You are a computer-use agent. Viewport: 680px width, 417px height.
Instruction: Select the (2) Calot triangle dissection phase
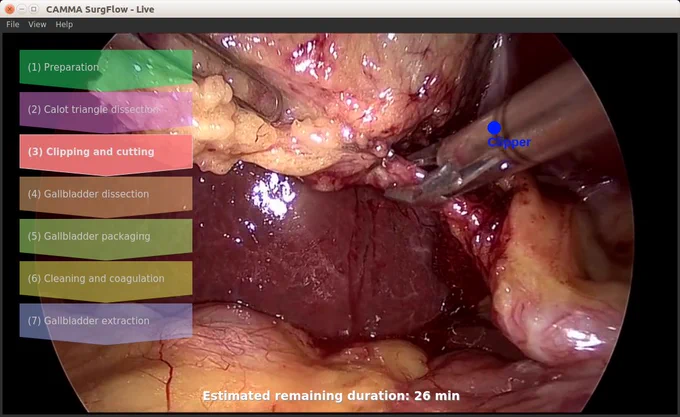pos(106,112)
